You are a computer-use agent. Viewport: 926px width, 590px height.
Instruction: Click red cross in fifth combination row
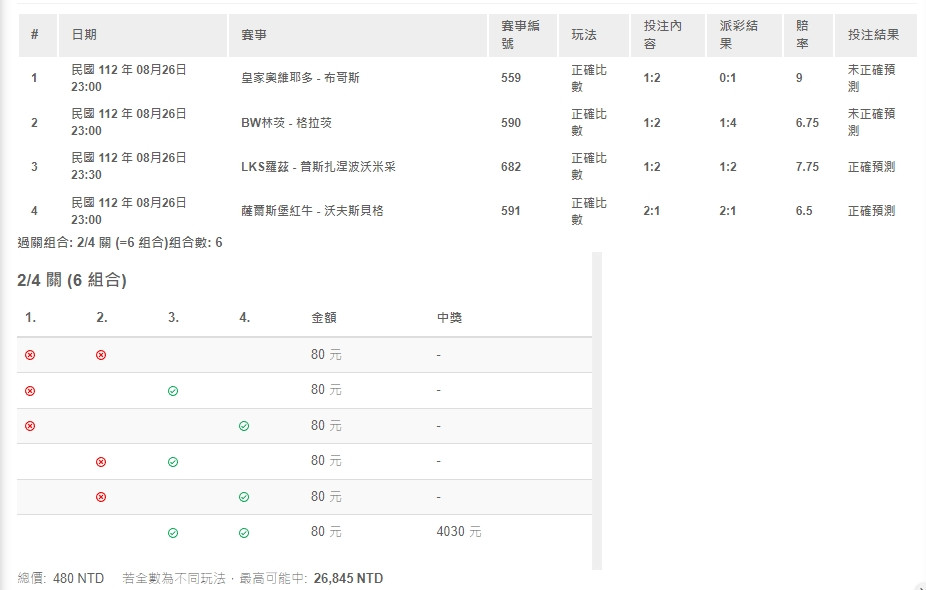(101, 497)
